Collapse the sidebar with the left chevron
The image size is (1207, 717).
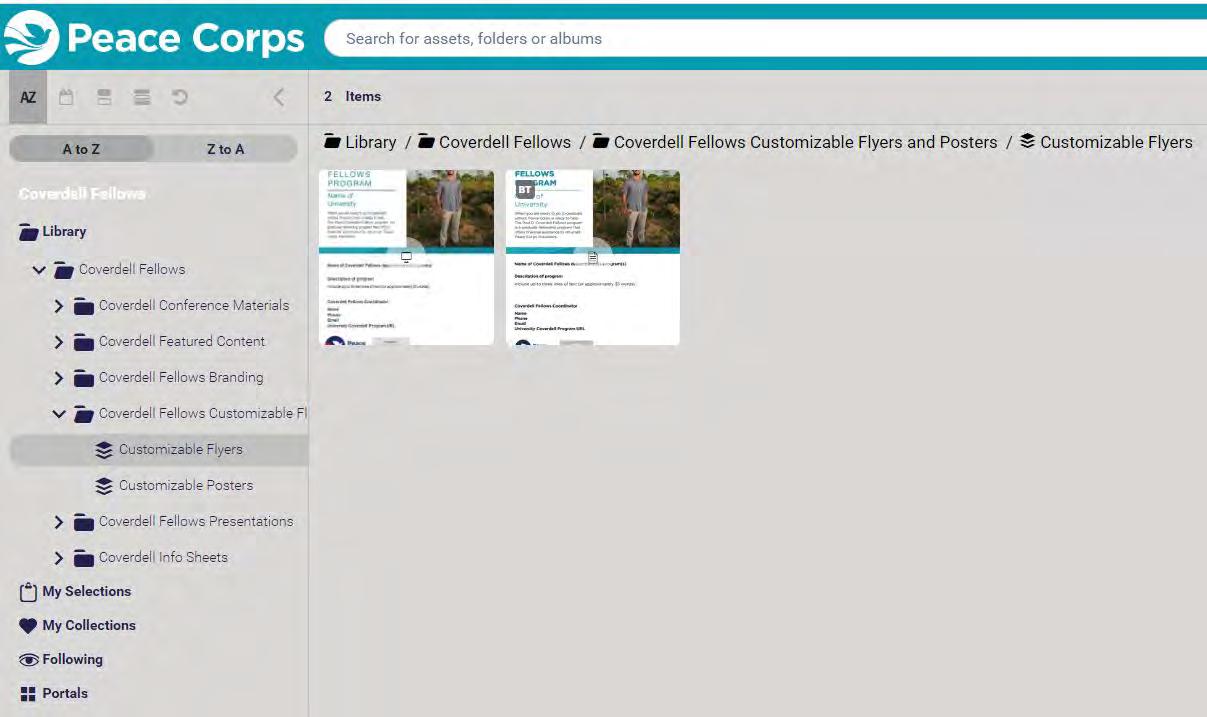pos(279,97)
